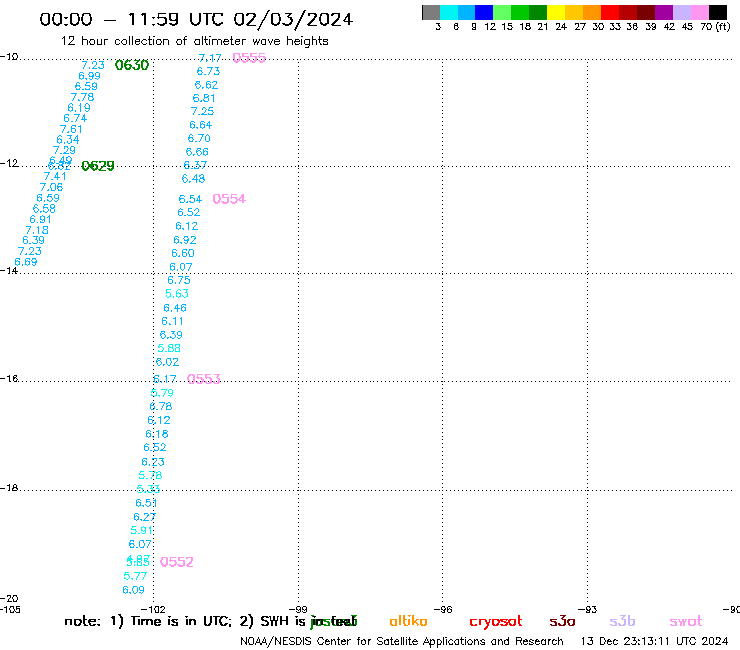Click the '(ft)' unit label on color scale
Viewport: 740px width, 650px height.
point(723,26)
